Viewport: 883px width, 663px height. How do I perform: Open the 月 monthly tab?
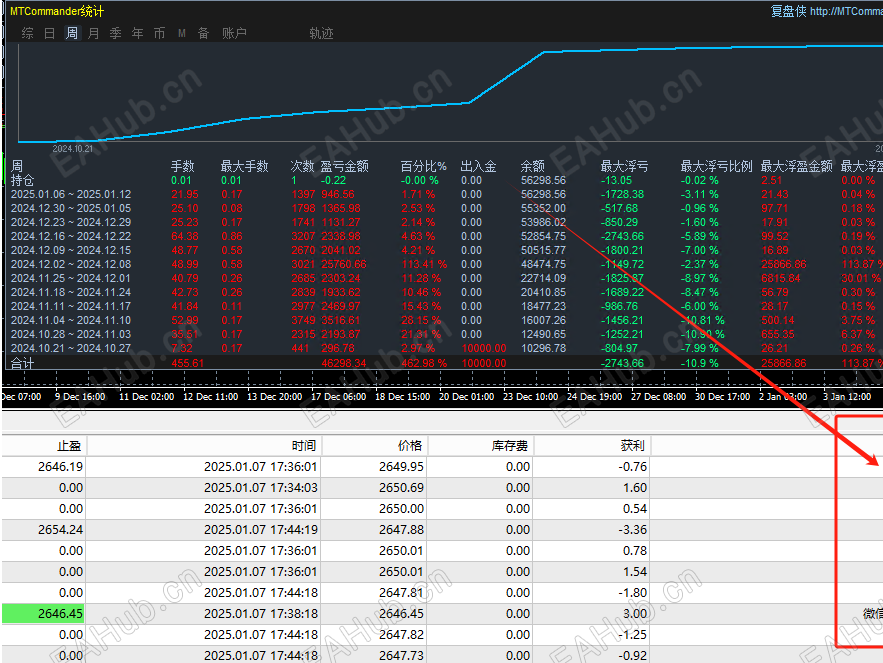click(x=93, y=33)
